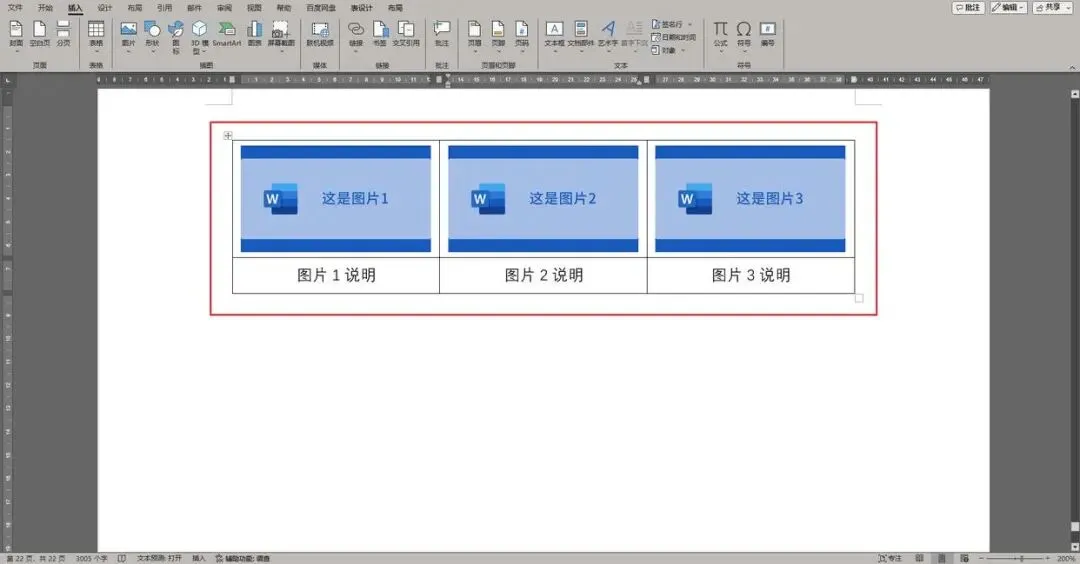
Task: Insert a Chart (图表)
Action: coord(255,34)
